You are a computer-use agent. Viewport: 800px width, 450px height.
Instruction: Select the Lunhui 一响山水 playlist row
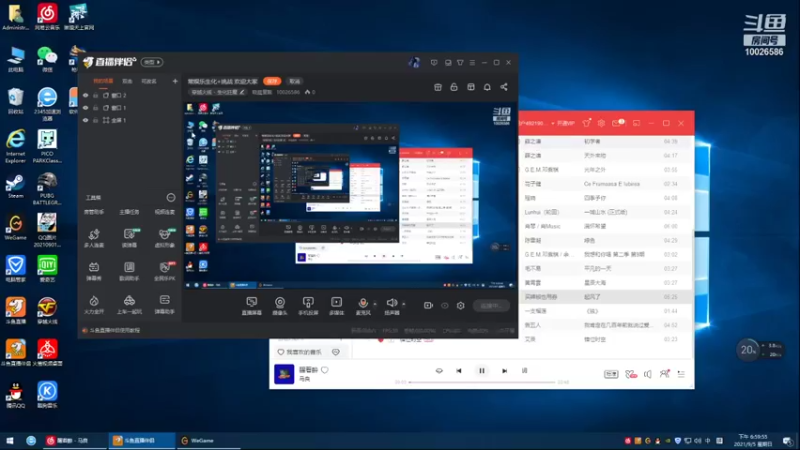pos(605,212)
